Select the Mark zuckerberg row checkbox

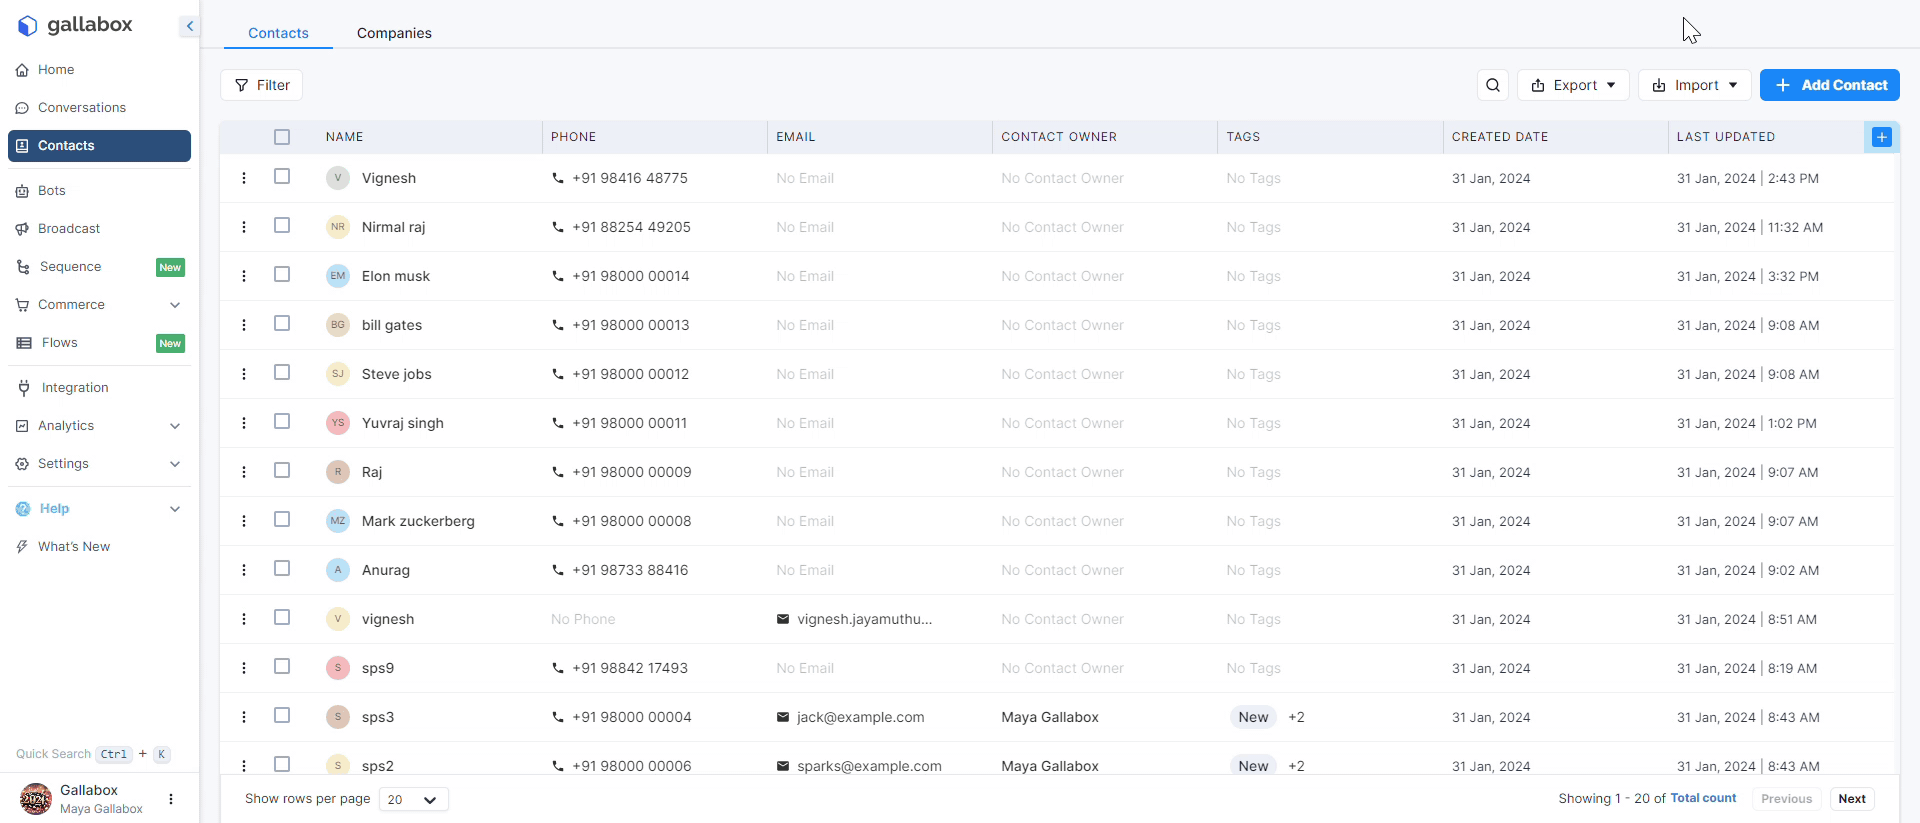[282, 520]
